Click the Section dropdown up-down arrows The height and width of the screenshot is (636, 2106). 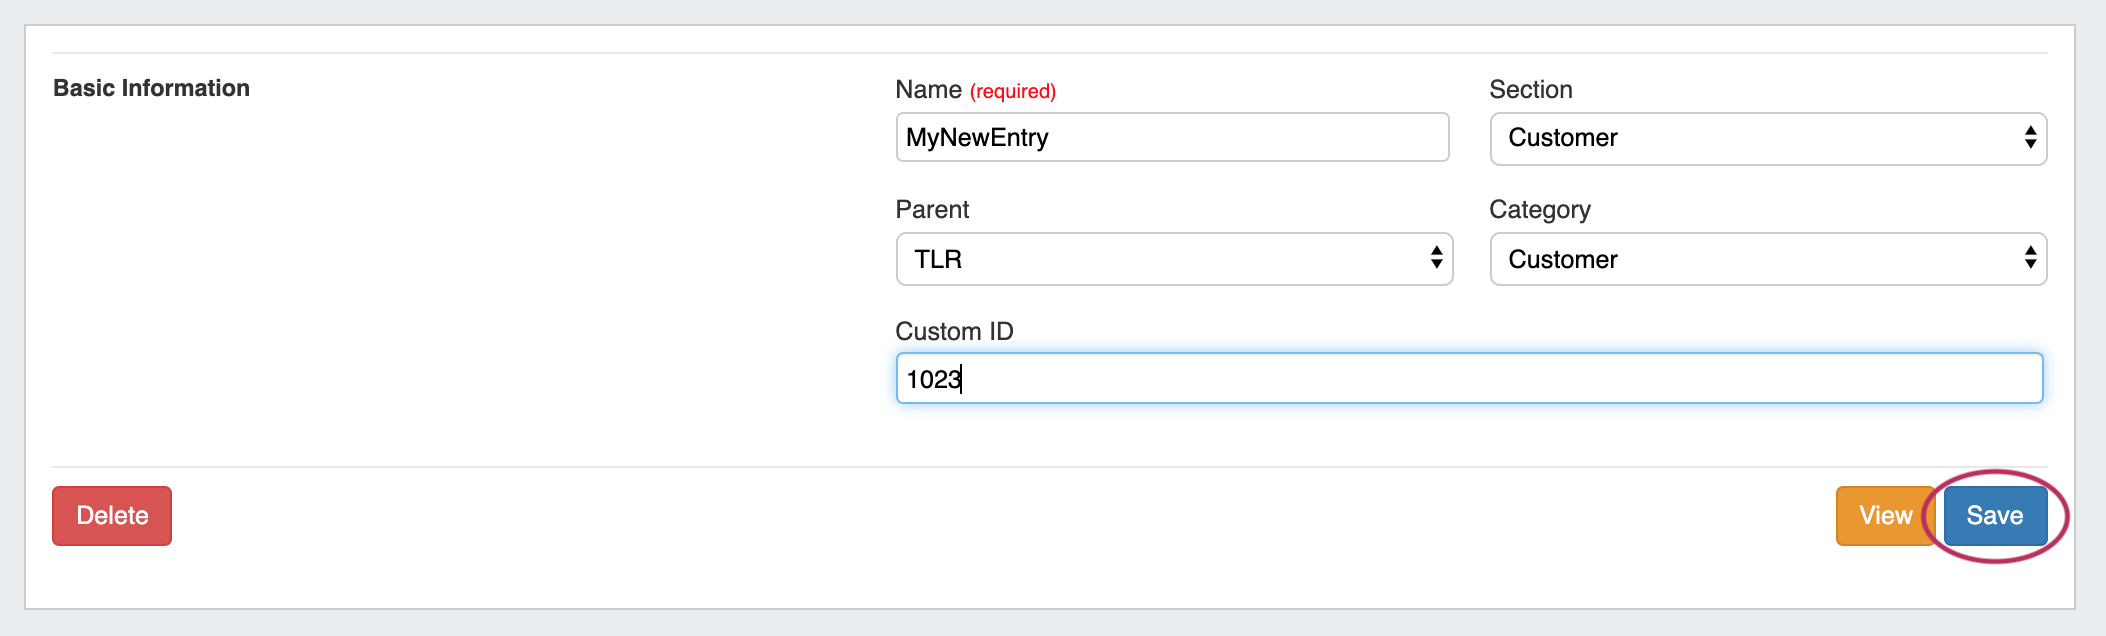pyautogui.click(x=2030, y=138)
